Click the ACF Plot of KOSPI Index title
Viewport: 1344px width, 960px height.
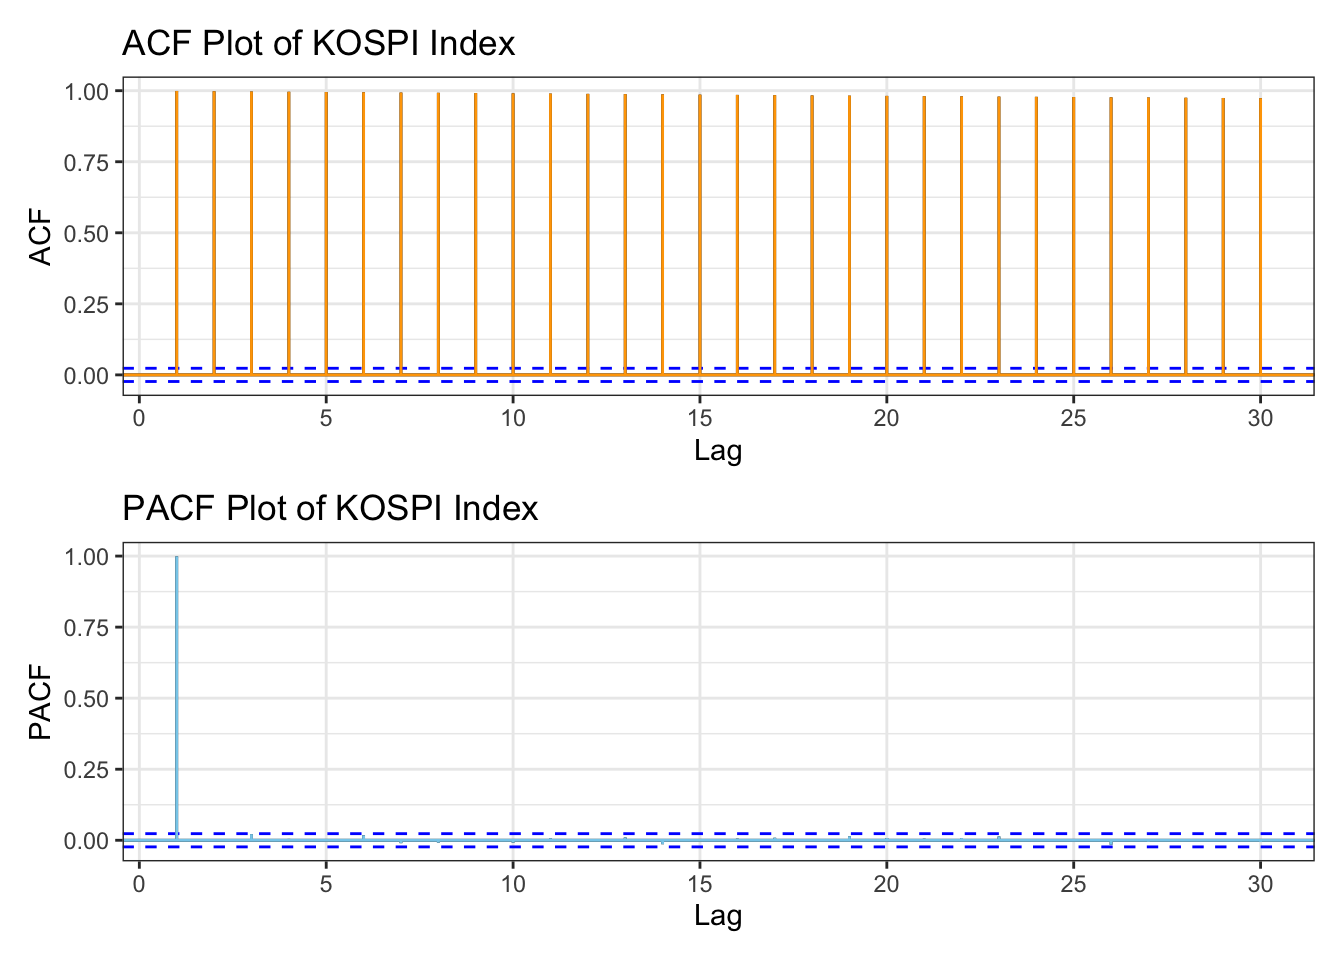(318, 44)
